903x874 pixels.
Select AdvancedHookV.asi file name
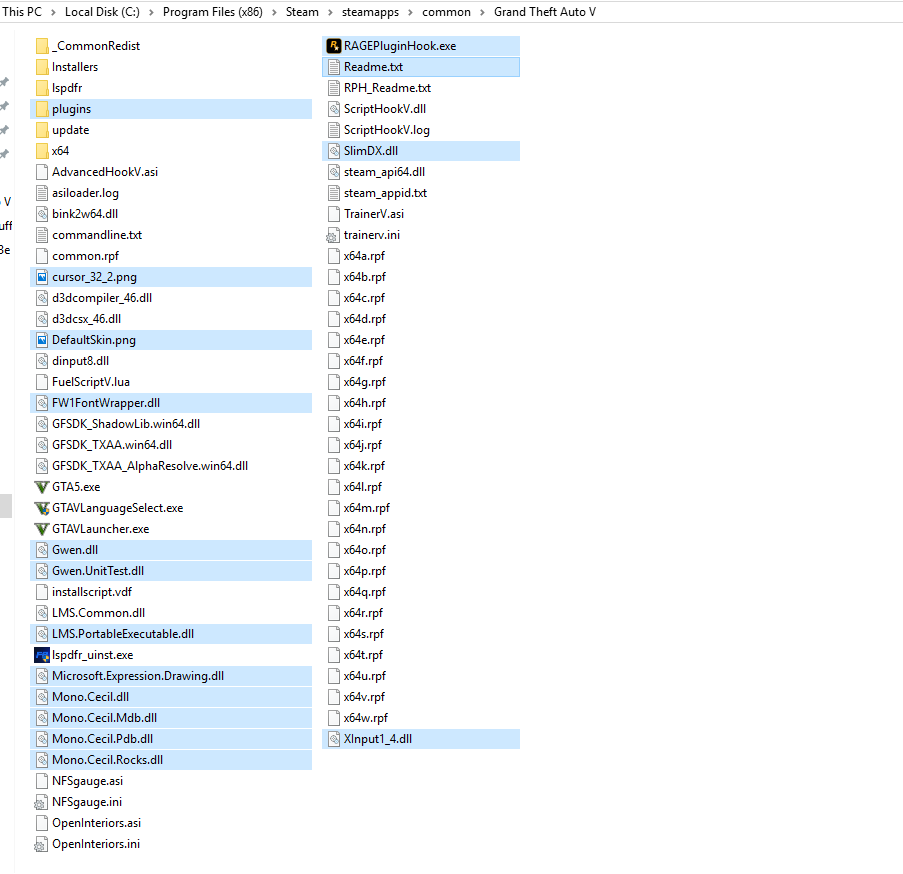point(105,172)
